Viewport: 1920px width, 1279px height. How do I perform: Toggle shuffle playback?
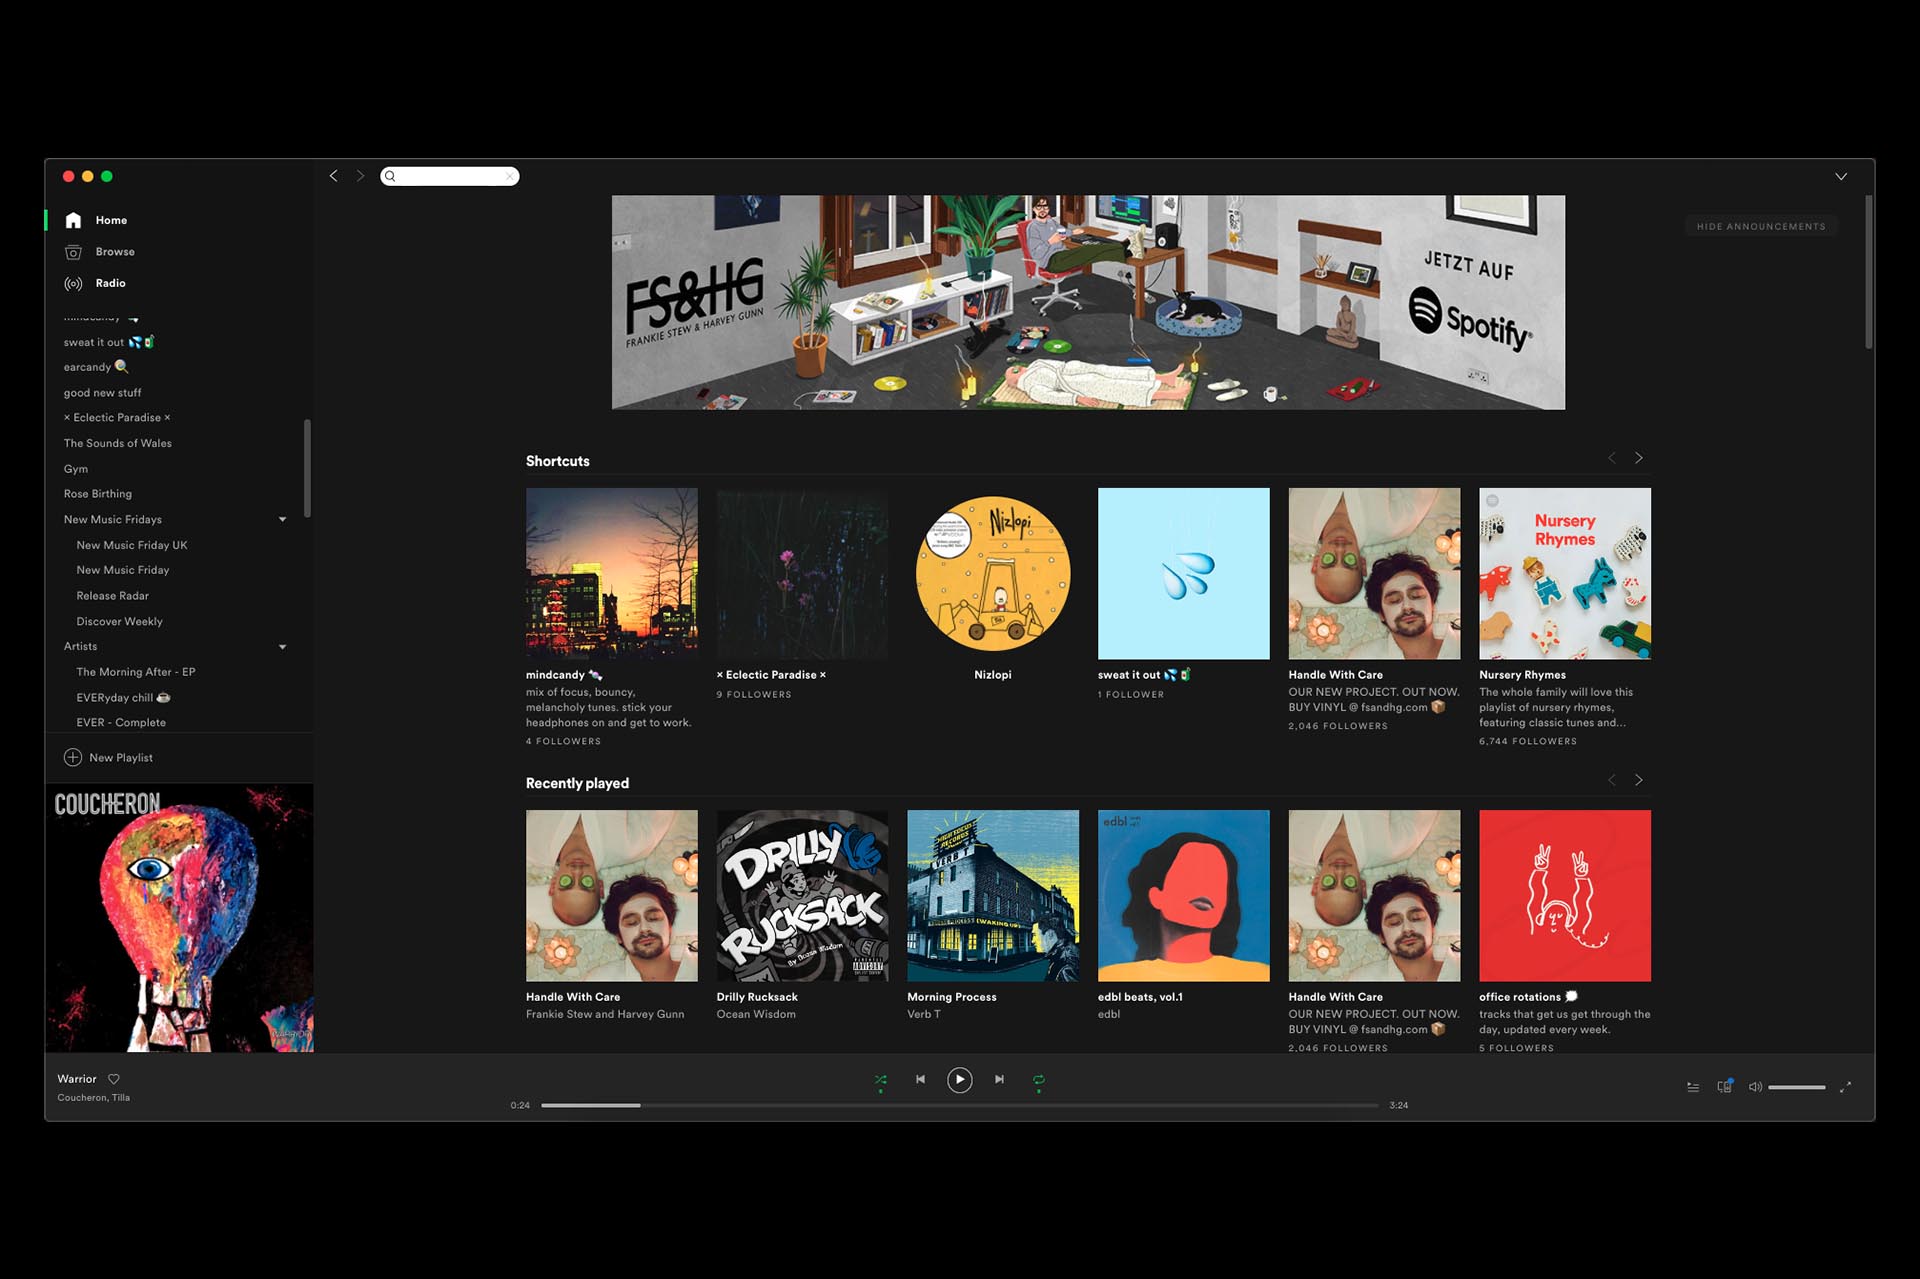[880, 1080]
